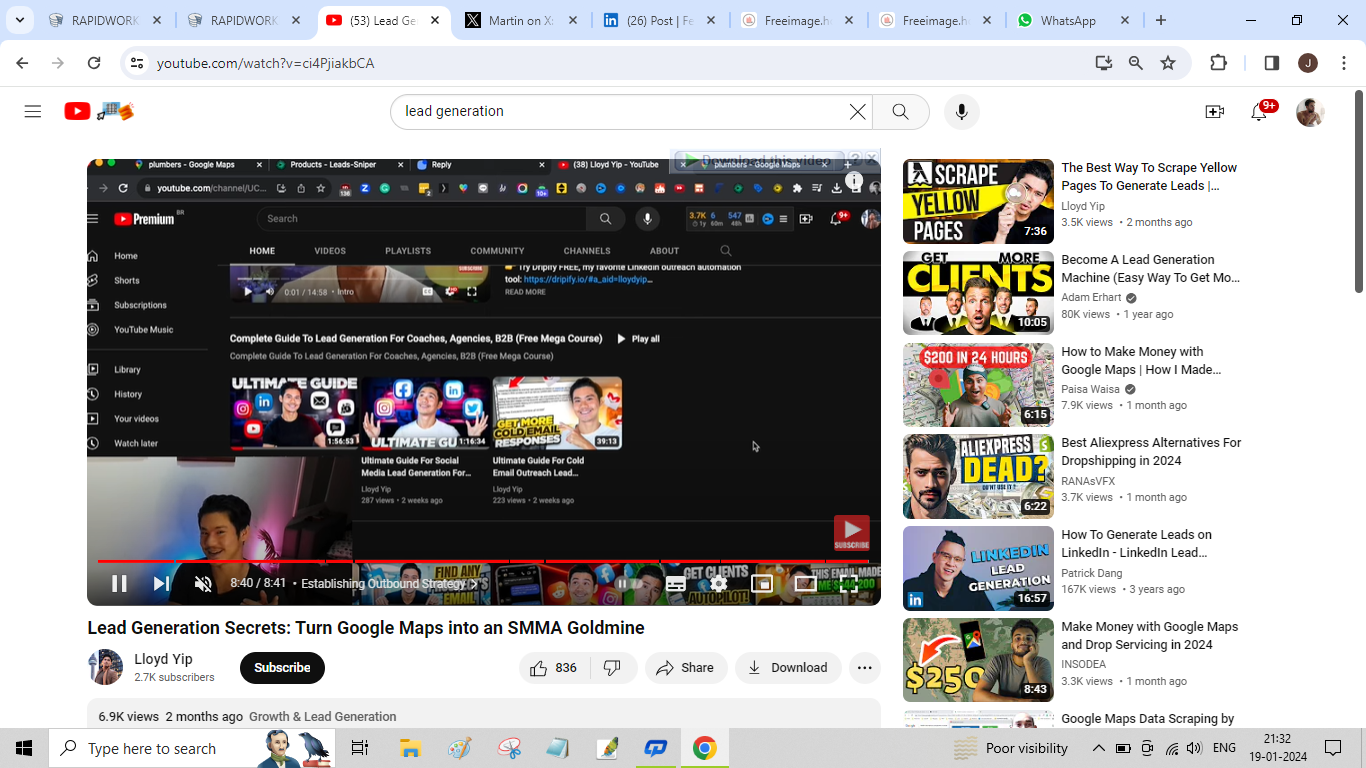Download the video
This screenshot has width=1366, height=768.
click(x=788, y=668)
